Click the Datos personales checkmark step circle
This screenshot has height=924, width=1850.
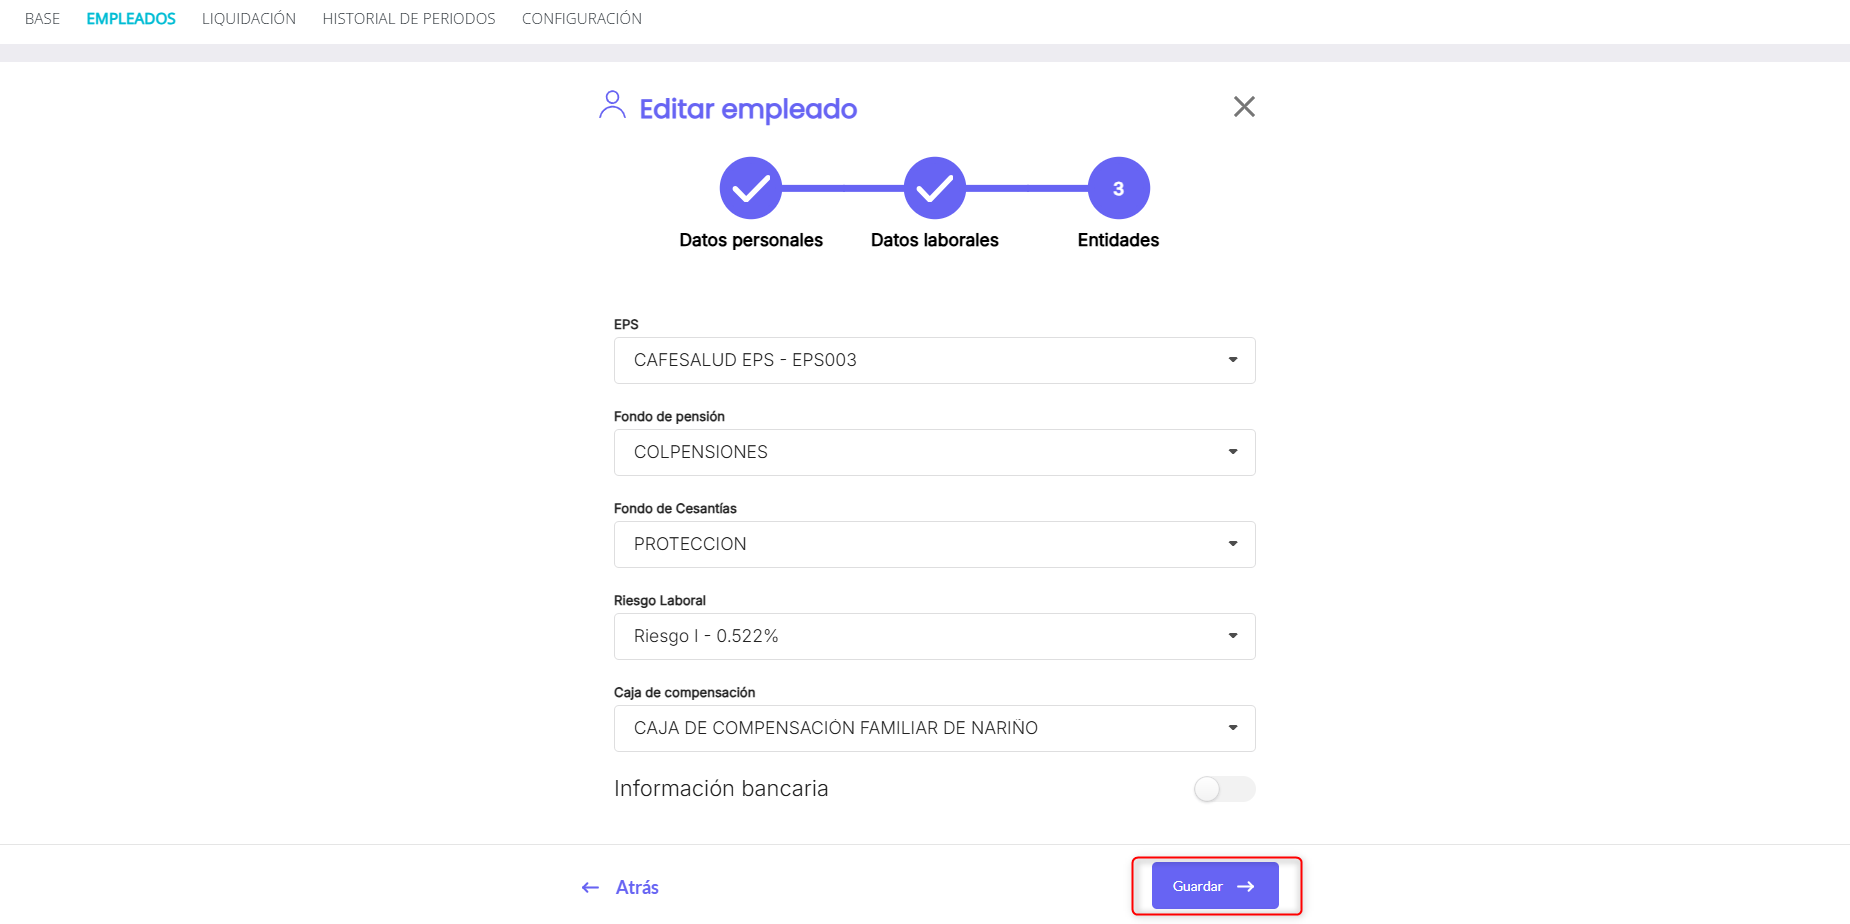[x=751, y=188]
